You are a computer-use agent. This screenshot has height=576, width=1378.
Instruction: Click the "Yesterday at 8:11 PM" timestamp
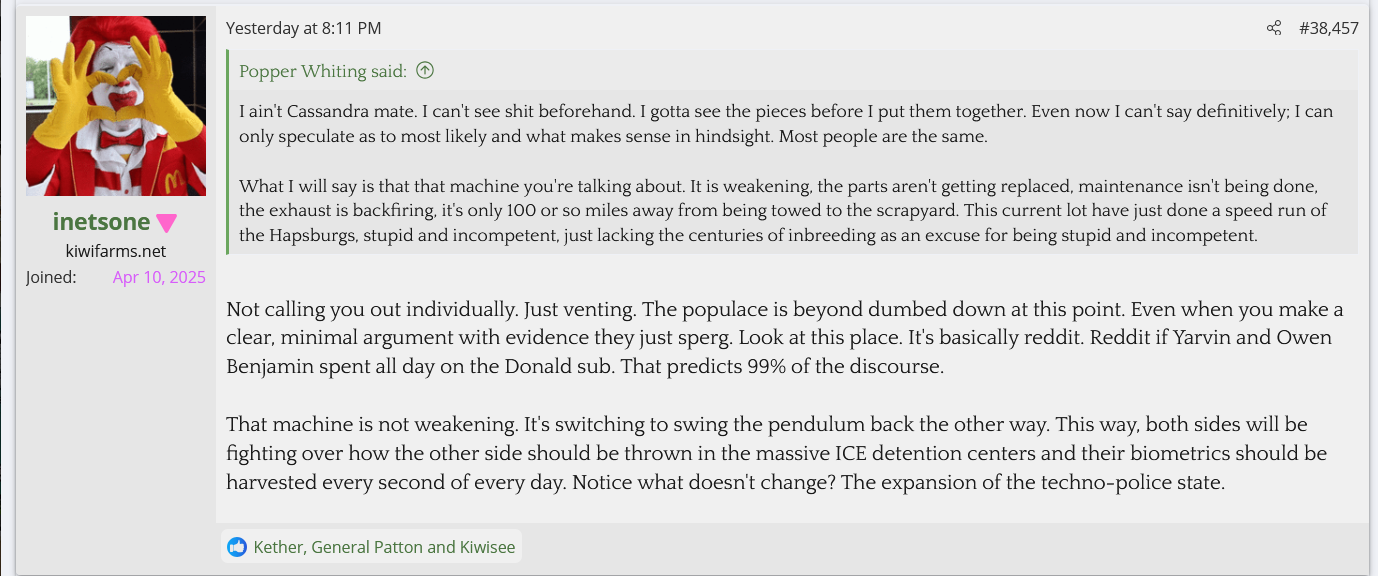tap(303, 28)
